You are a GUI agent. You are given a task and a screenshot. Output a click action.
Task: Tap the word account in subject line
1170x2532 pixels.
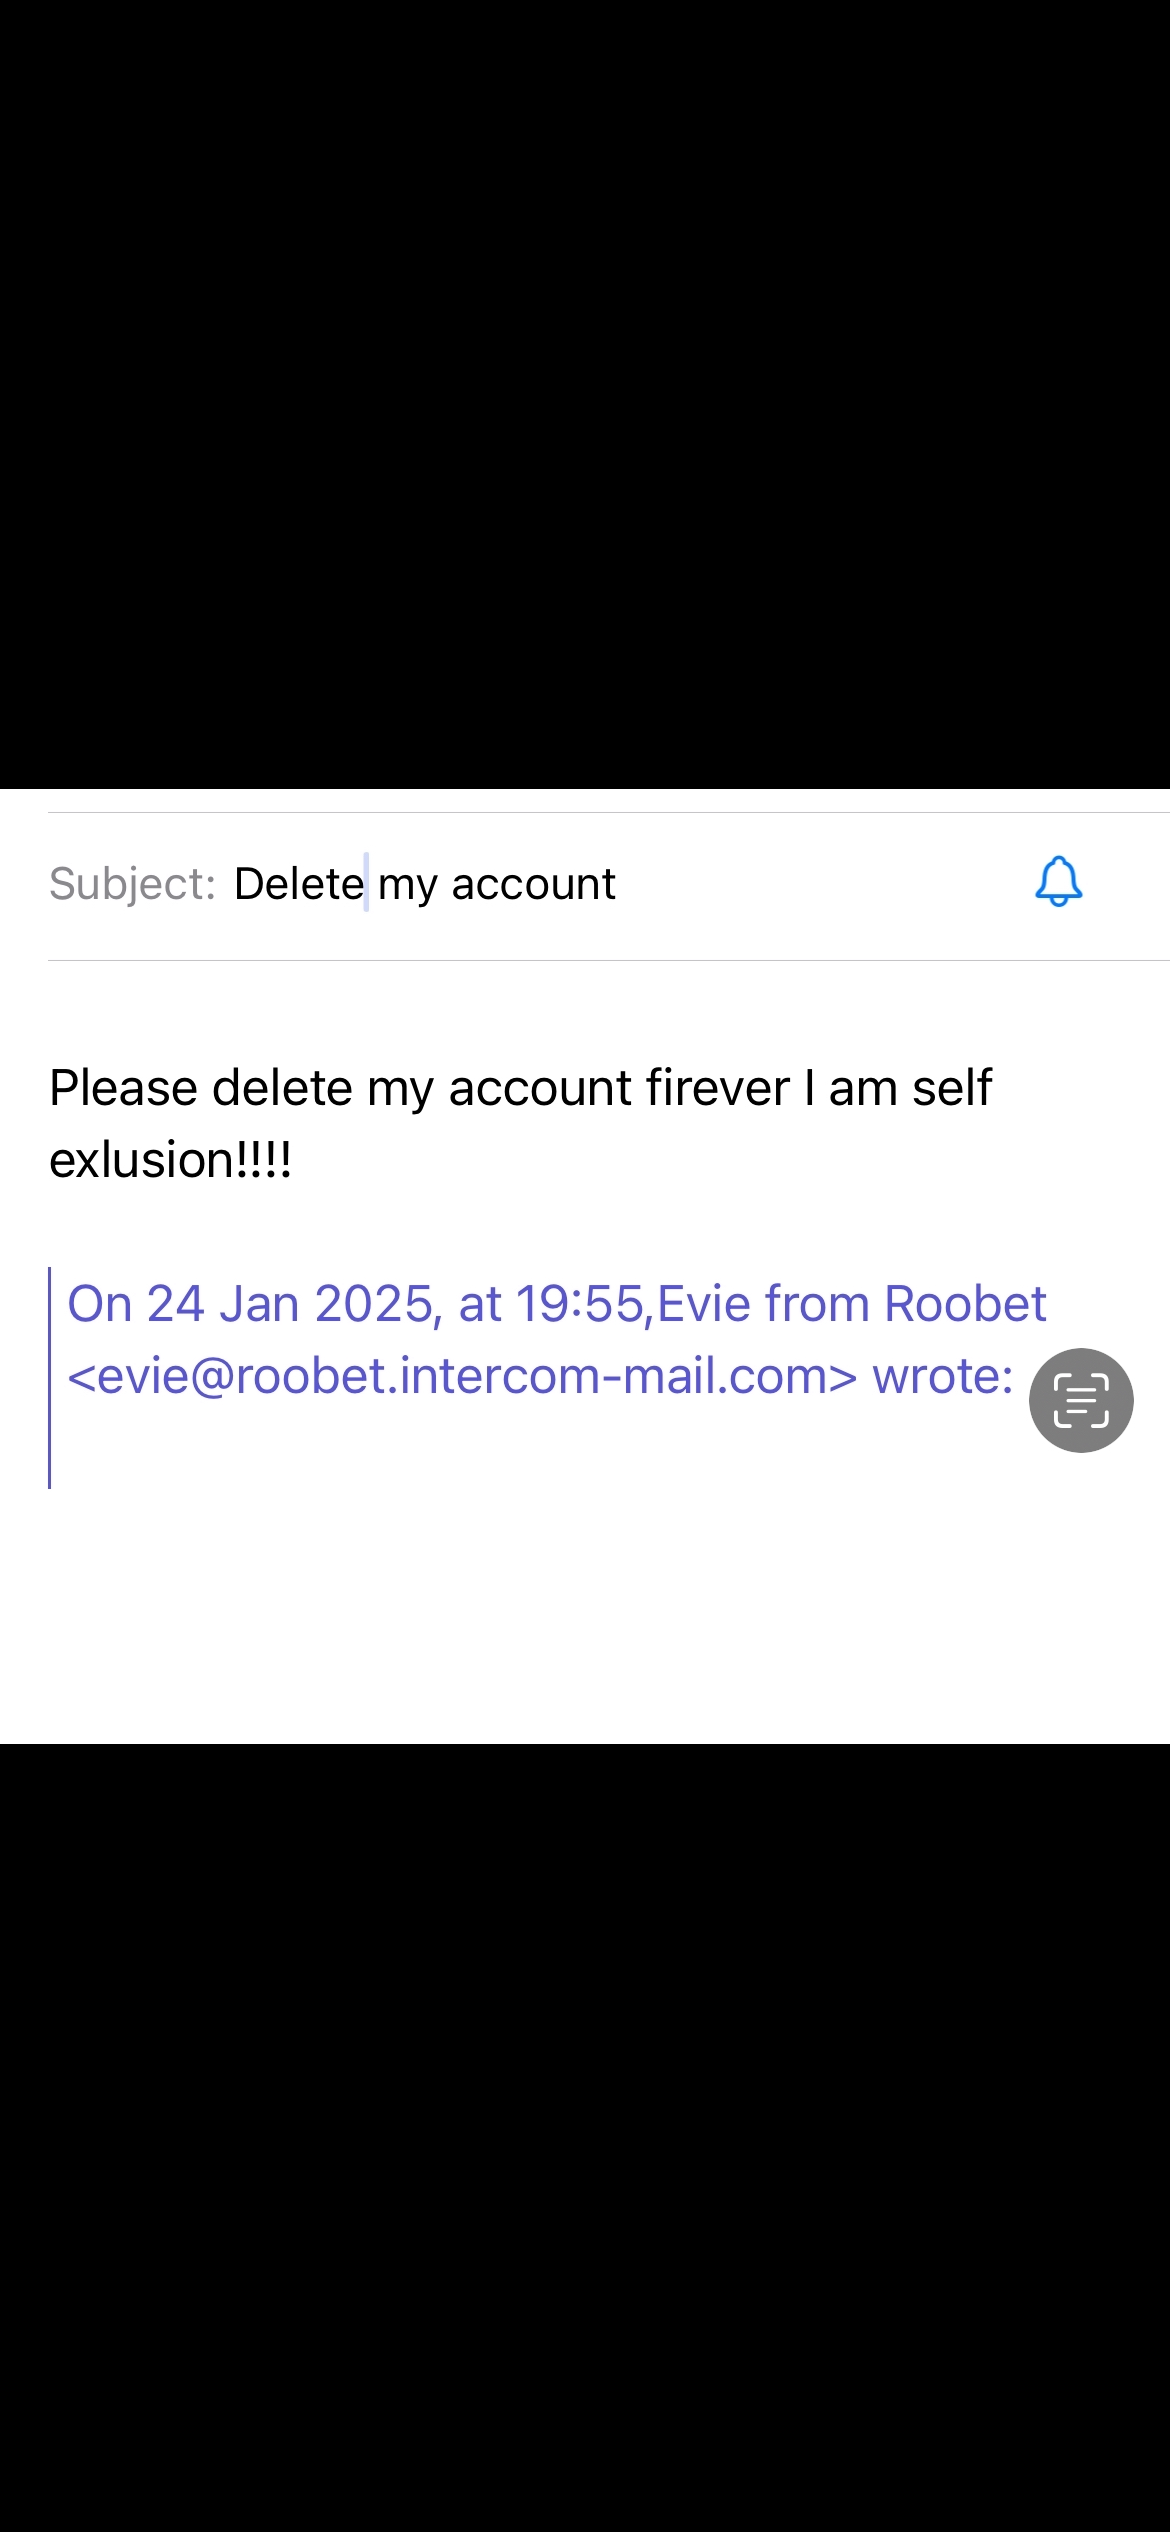point(533,885)
